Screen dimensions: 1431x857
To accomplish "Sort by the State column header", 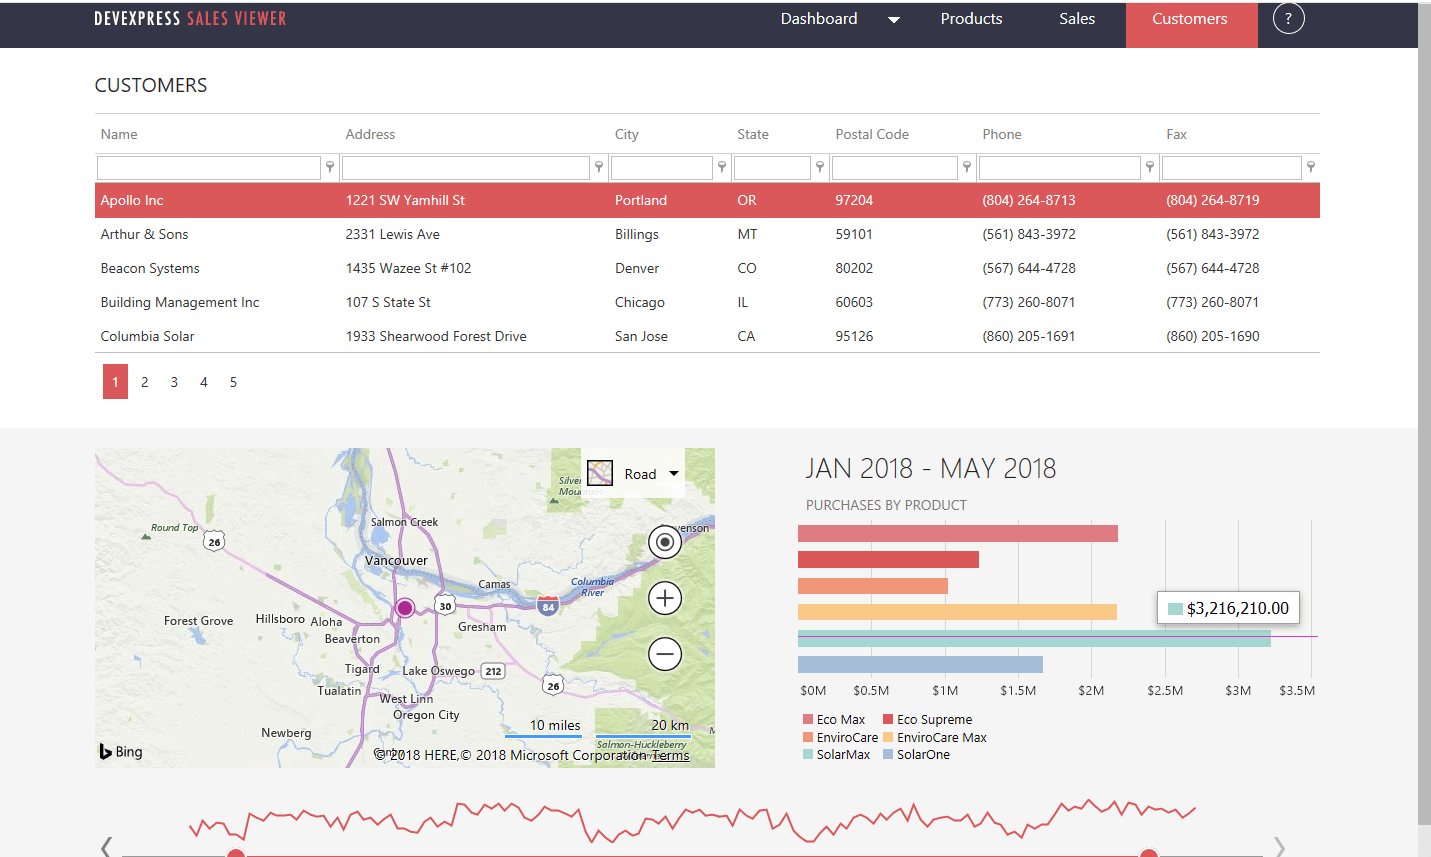I will click(x=753, y=134).
